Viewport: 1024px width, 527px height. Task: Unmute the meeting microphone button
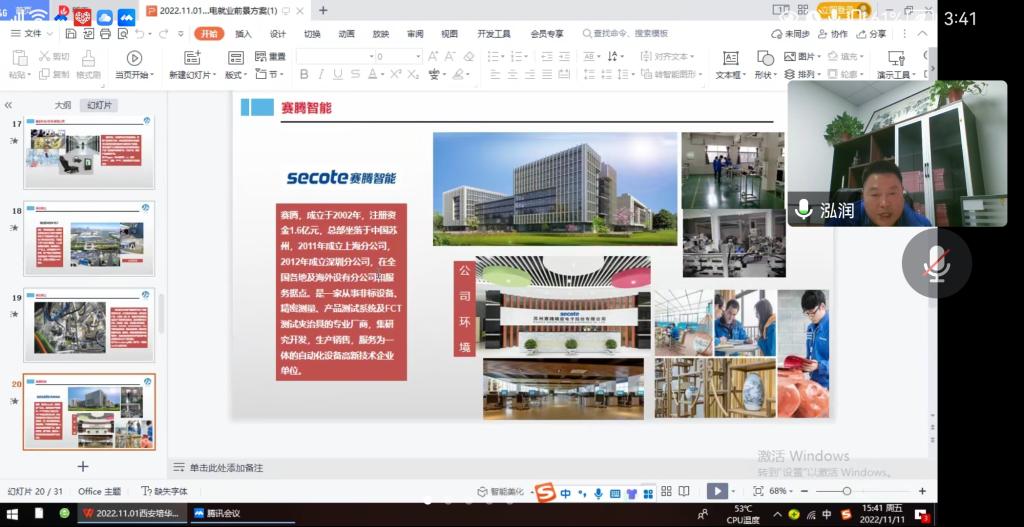pos(936,263)
